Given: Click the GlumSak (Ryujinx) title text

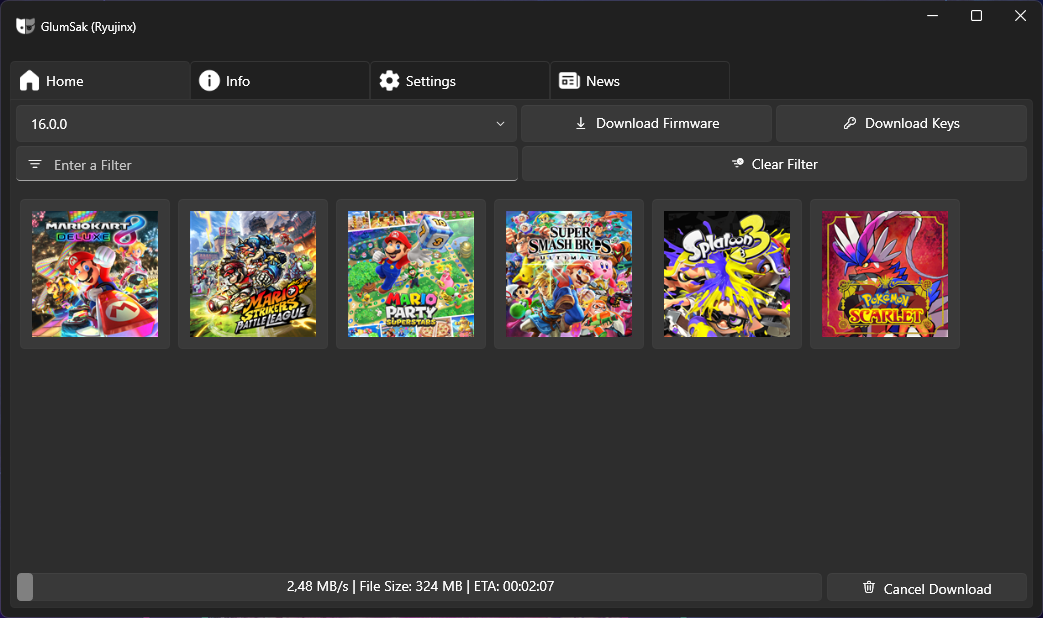Looking at the screenshot, I should tap(88, 27).
